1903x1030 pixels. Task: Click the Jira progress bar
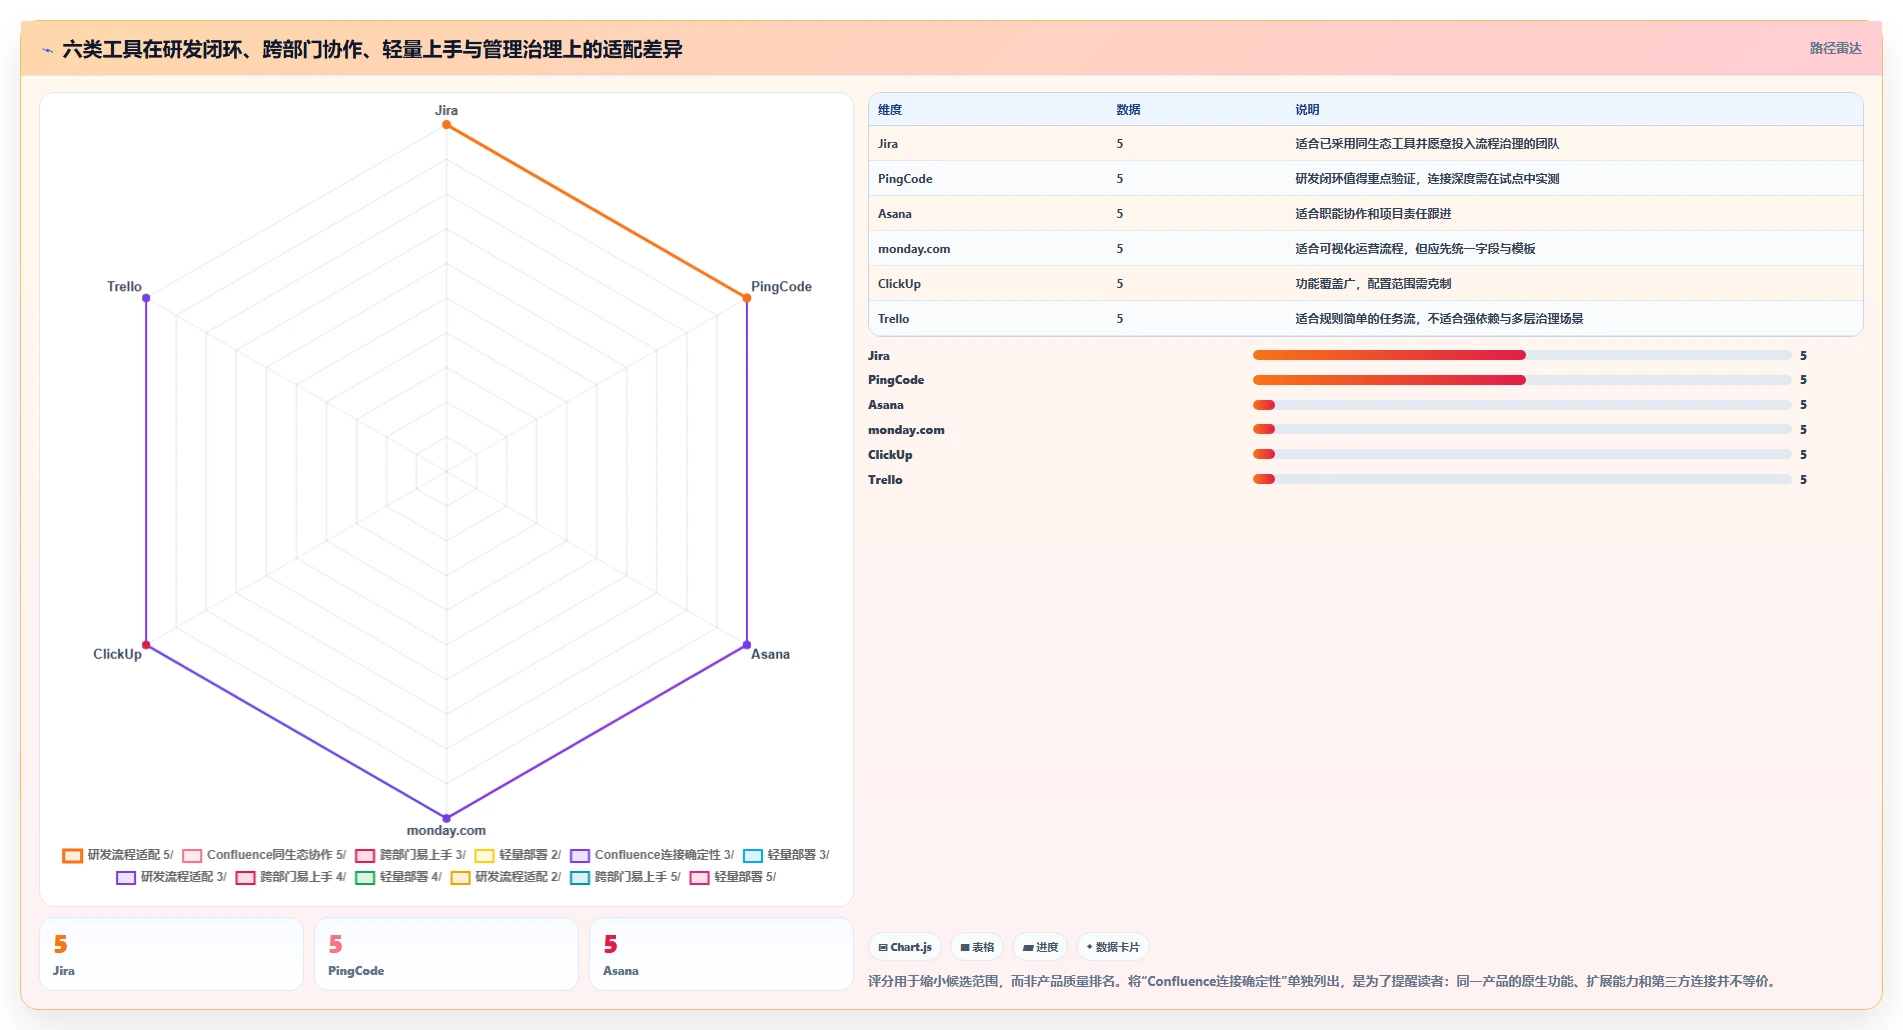click(1522, 355)
